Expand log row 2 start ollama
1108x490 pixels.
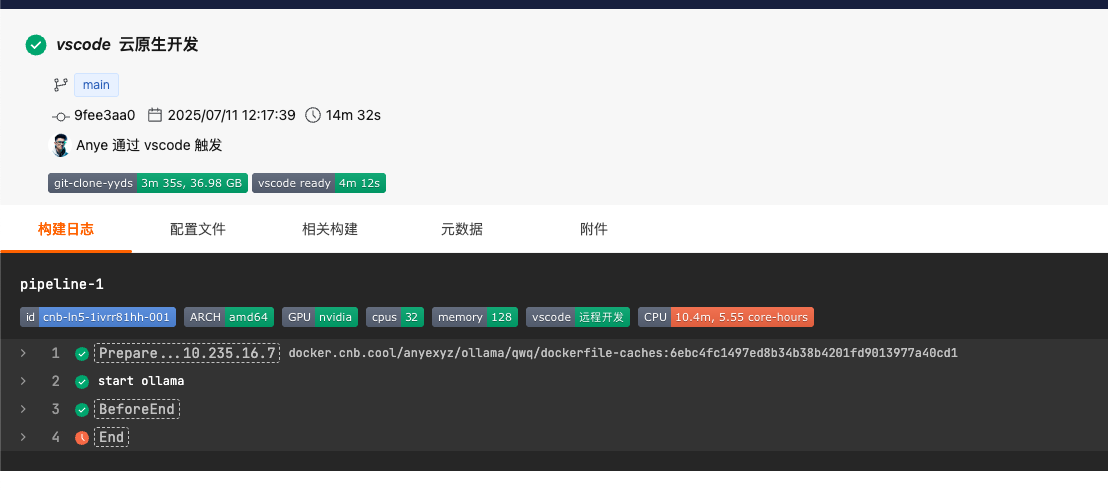coord(23,381)
